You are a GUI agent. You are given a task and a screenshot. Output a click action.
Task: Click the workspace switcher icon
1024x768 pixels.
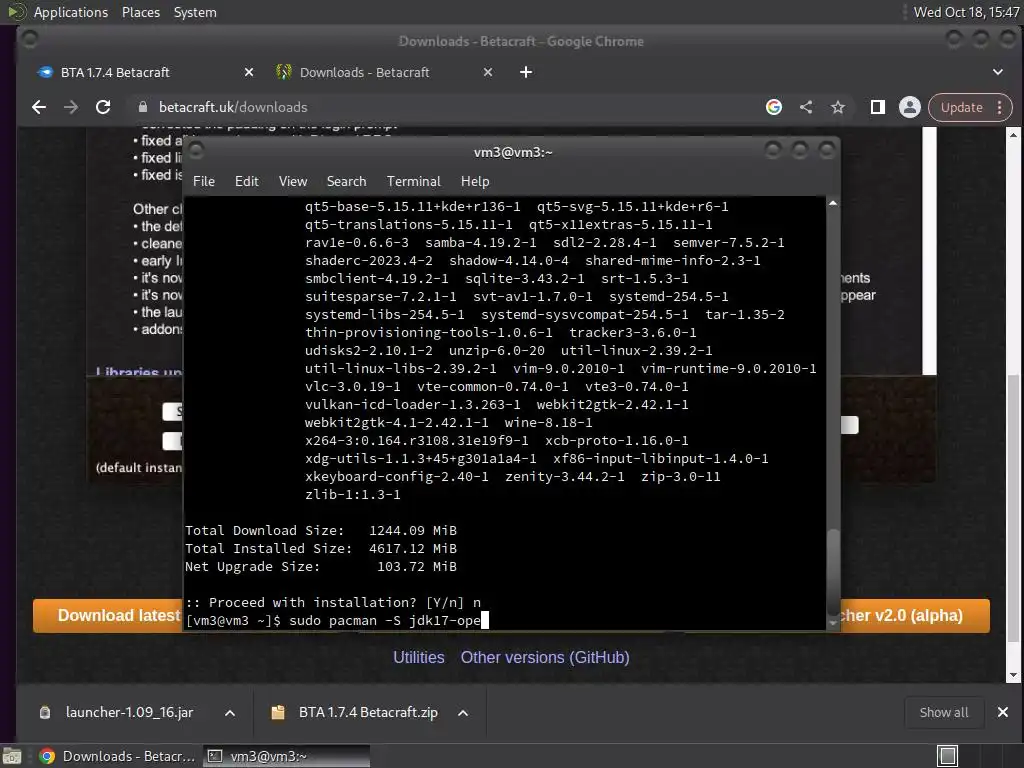pyautogui.click(x=948, y=756)
